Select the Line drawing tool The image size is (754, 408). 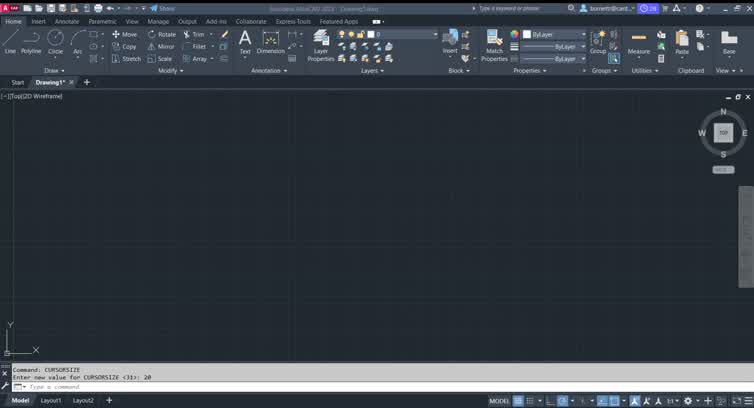coord(10,41)
